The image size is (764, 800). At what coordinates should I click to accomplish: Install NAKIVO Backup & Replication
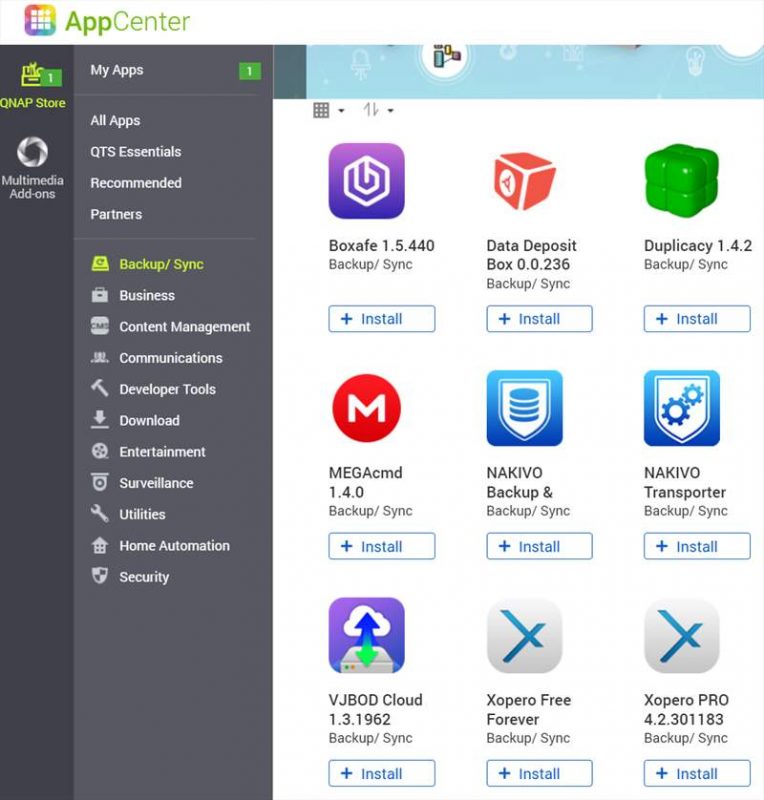pos(539,546)
